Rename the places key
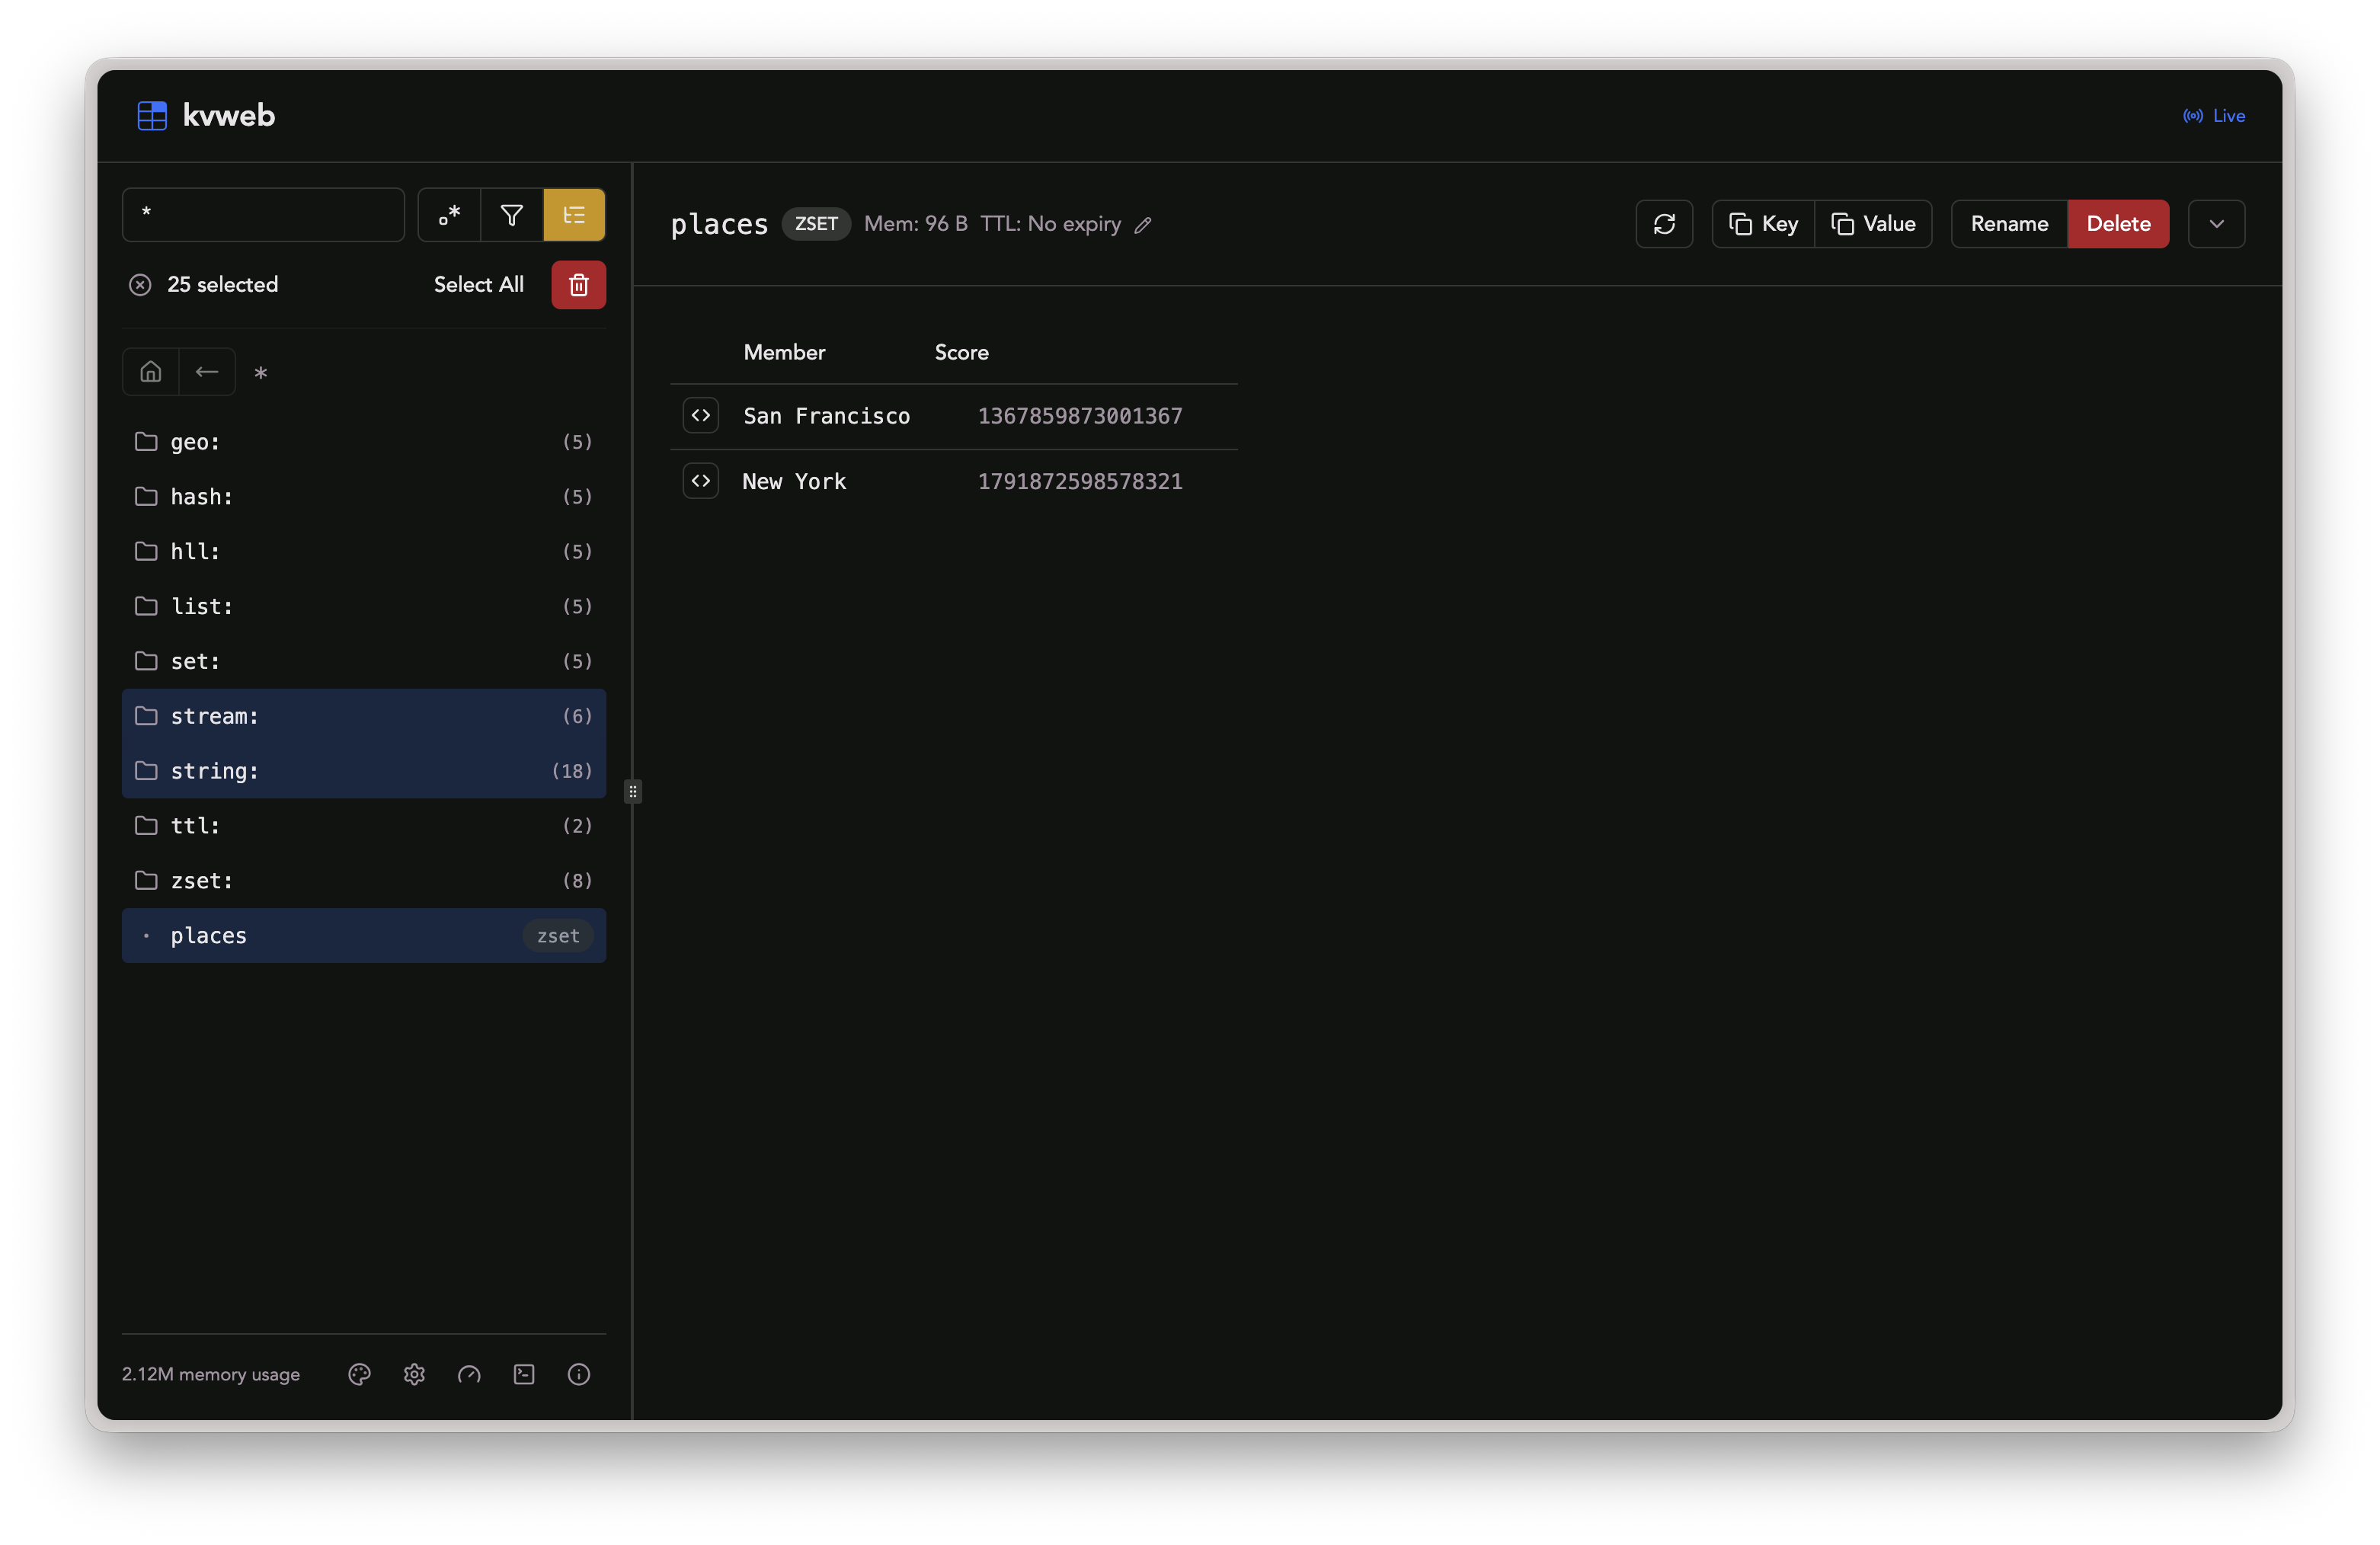The image size is (2380, 1545). (x=2008, y=223)
